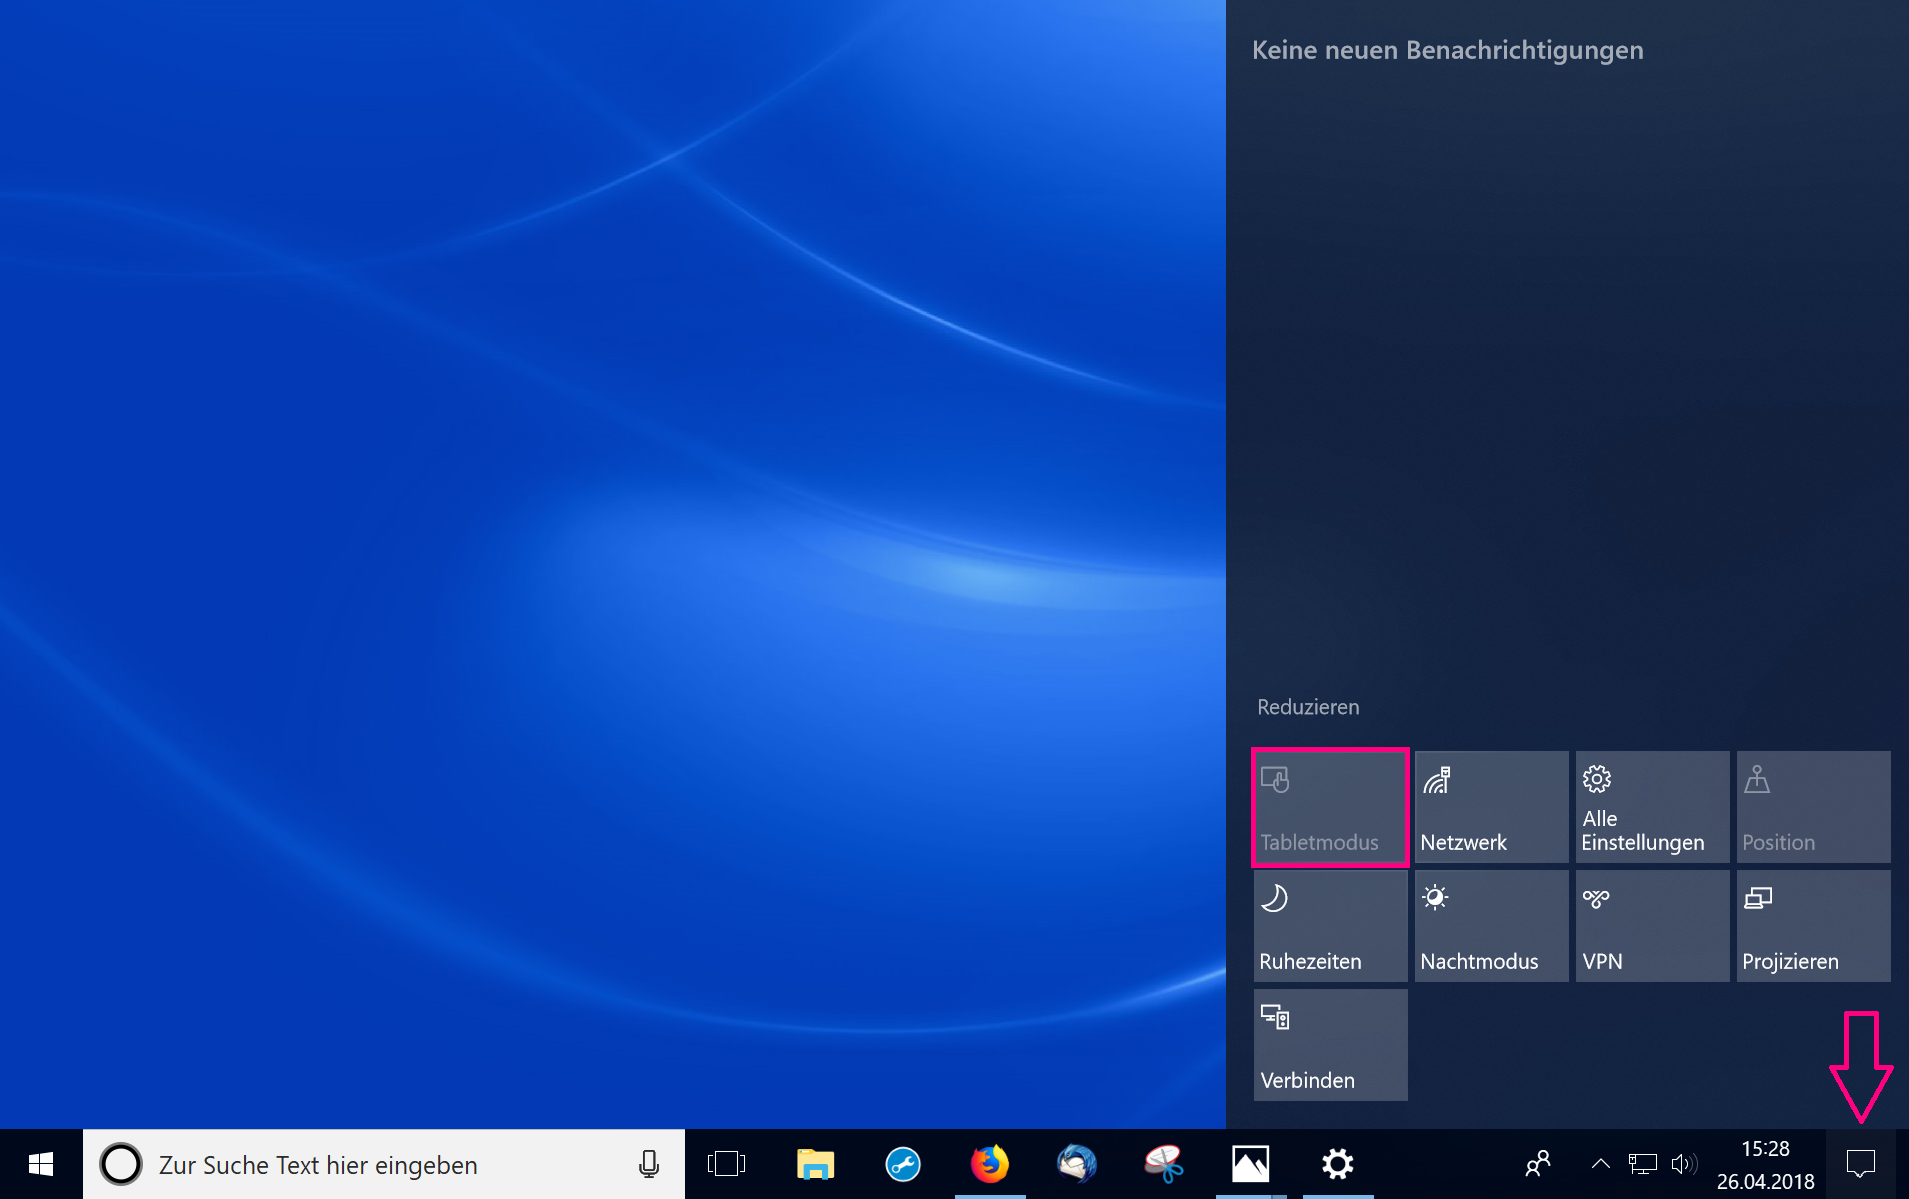Enable Ruhezeiten quiet hours tile
Screen dimensions: 1909x1199
[x=1330, y=926]
